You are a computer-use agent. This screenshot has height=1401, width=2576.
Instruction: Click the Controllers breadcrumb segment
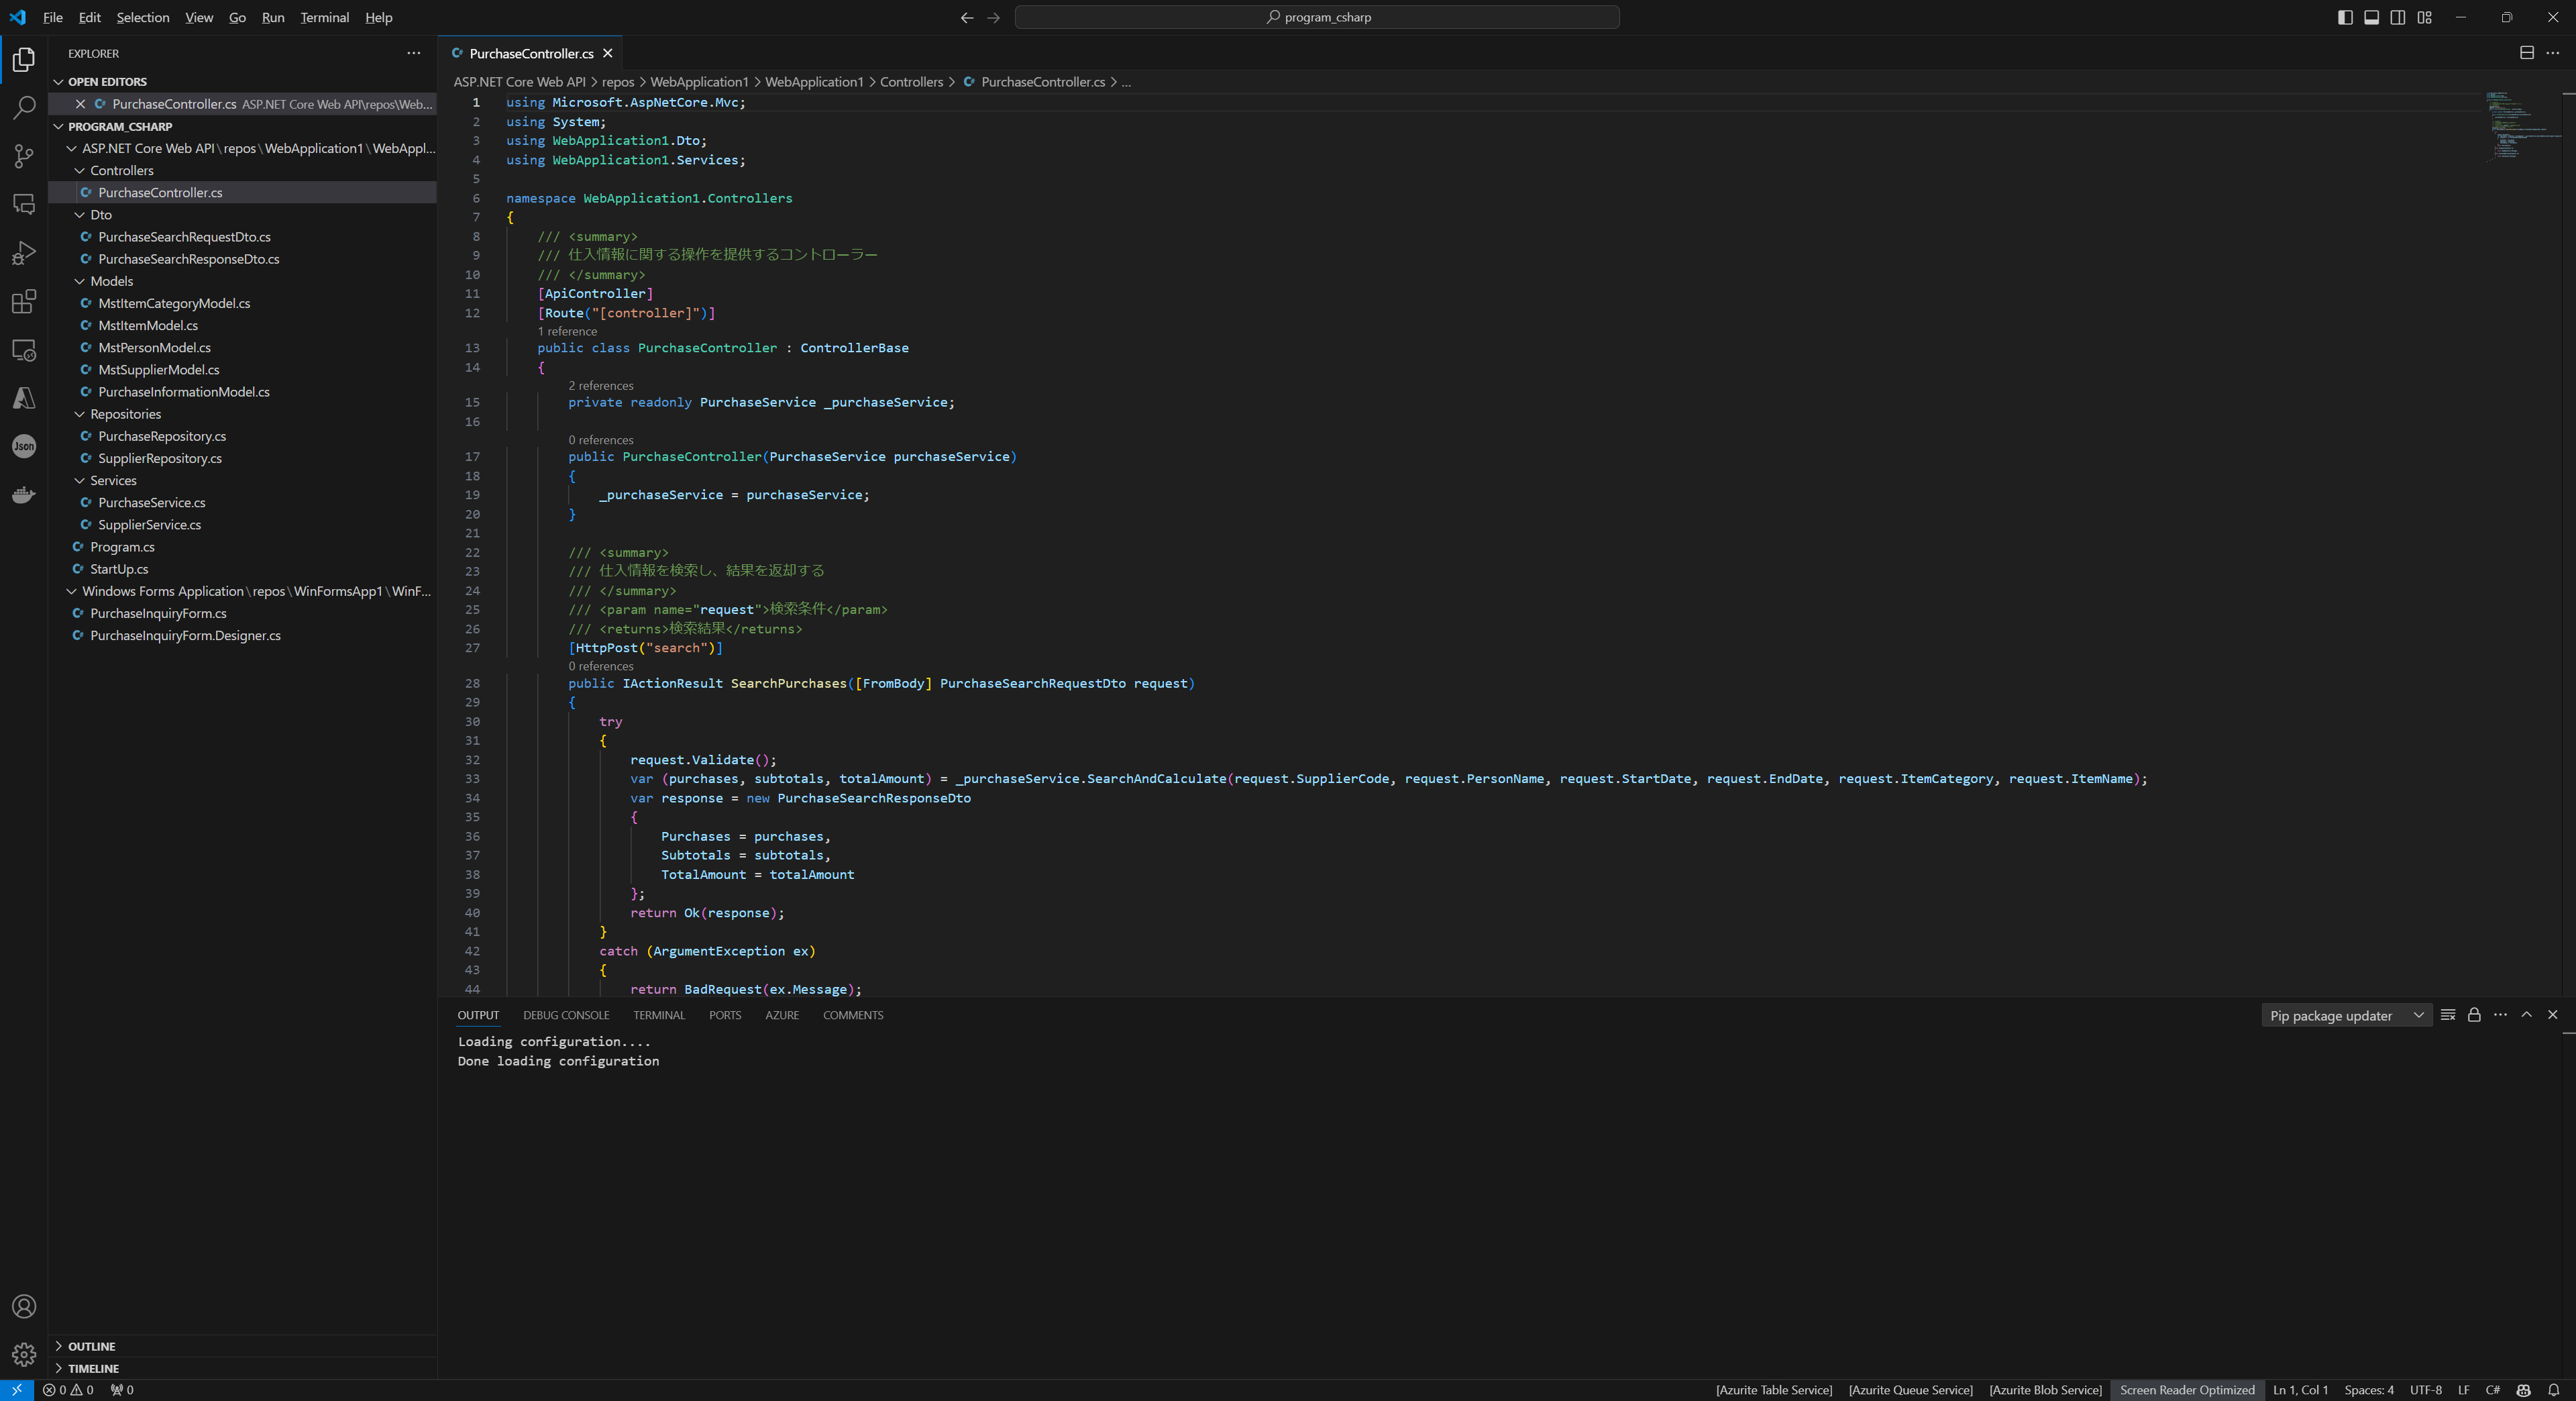coord(911,82)
